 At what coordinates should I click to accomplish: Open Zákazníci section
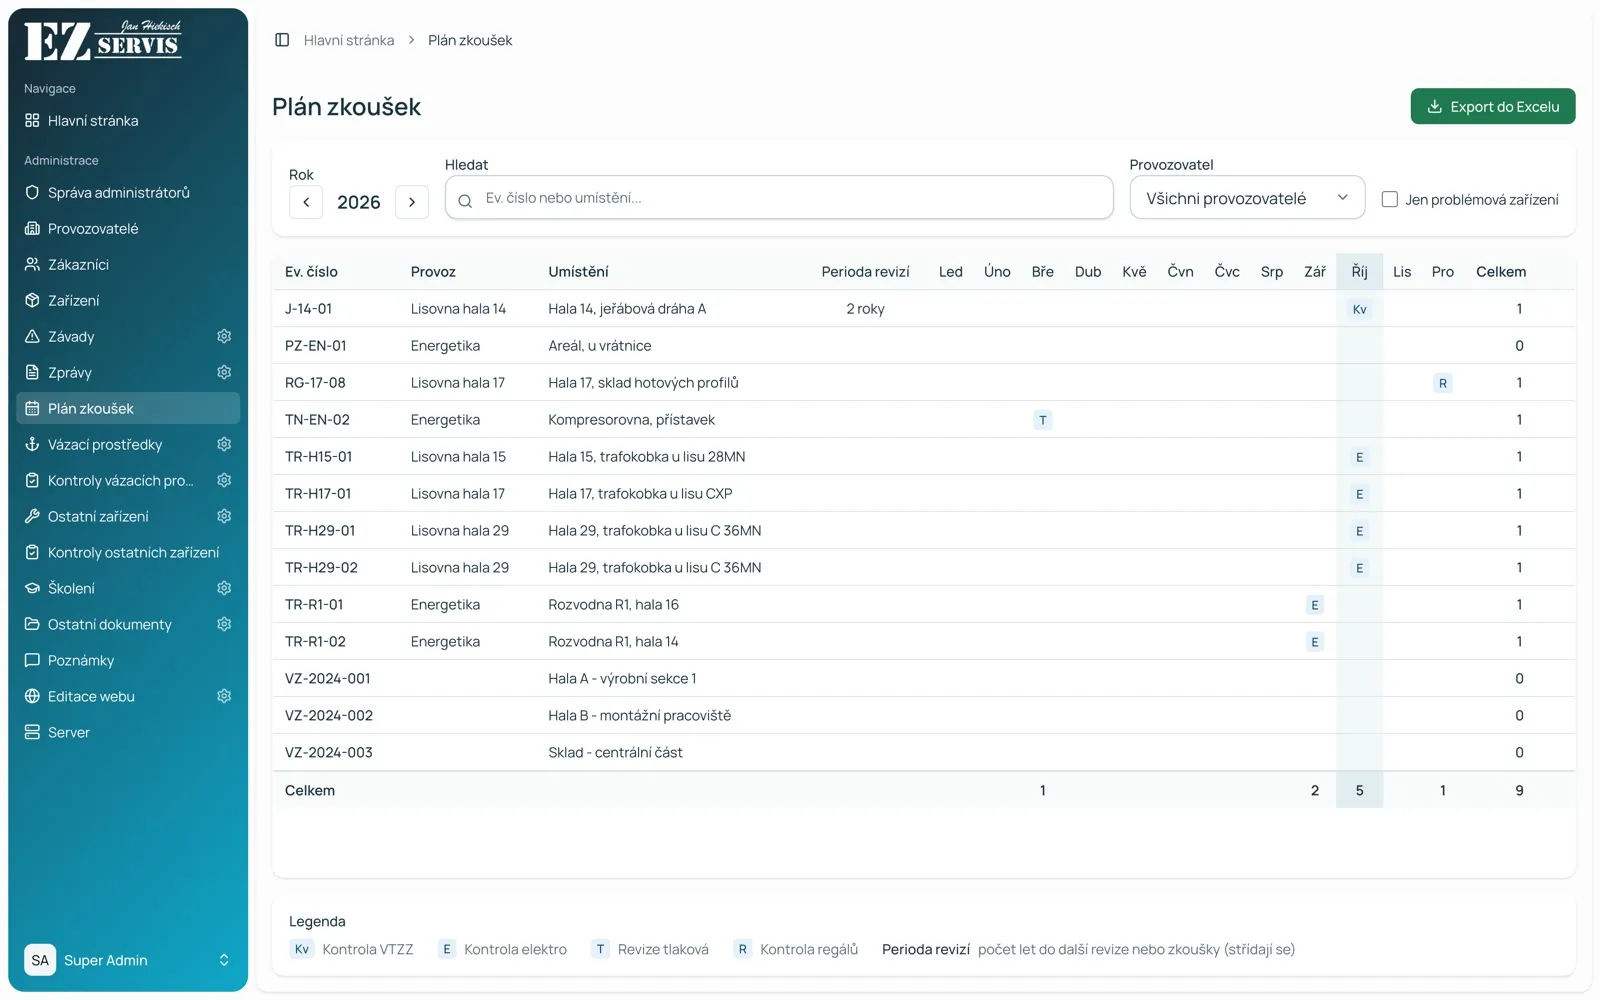point(128,264)
